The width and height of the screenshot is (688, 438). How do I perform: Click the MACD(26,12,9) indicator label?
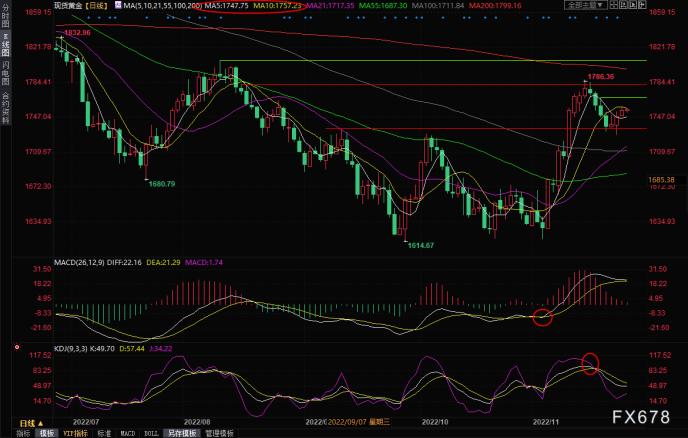point(83,261)
